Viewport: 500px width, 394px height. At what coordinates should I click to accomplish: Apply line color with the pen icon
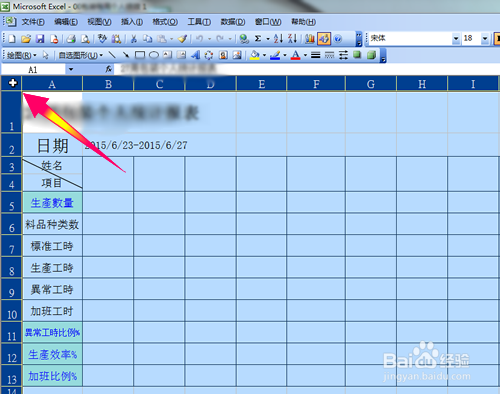coord(275,55)
